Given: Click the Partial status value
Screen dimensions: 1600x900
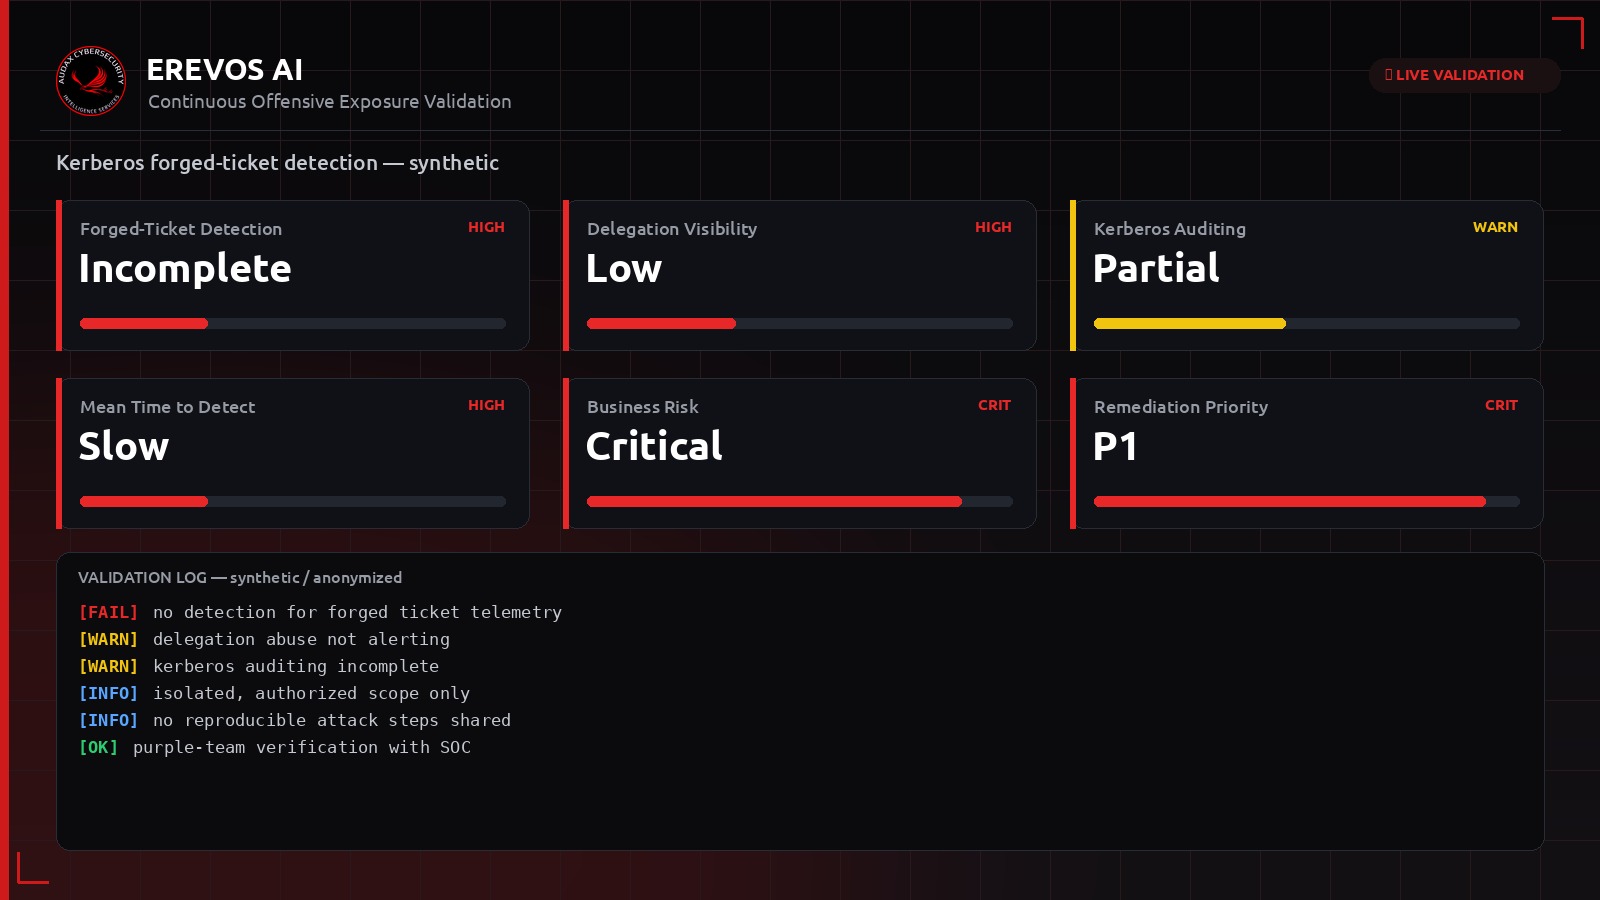Looking at the screenshot, I should tap(1156, 268).
